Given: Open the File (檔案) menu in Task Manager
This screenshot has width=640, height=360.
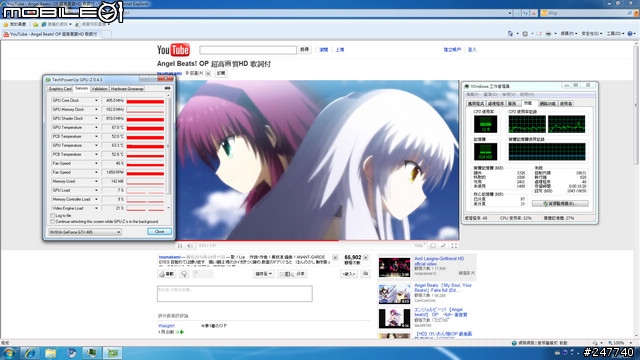Looking at the screenshot, I should click(x=472, y=95).
